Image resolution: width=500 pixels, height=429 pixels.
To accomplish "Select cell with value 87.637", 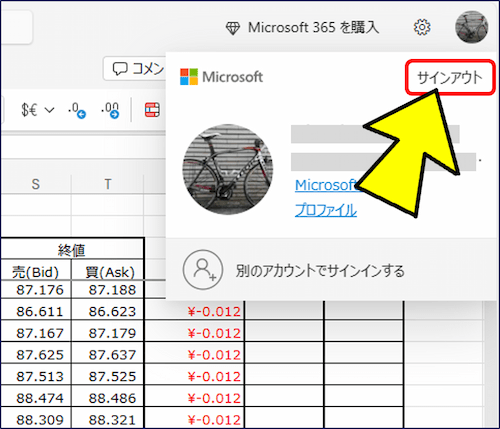I will pyautogui.click(x=108, y=353).
